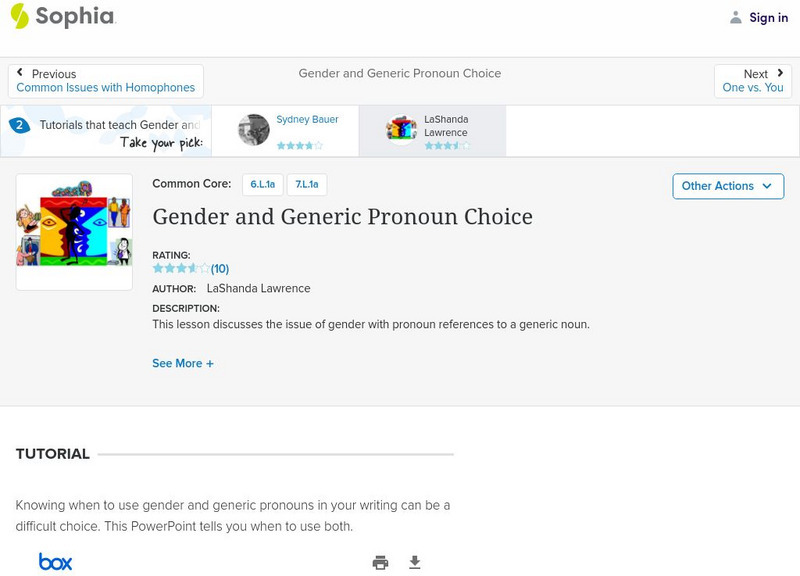Select LaShanda Lawrence's tutorial tab

click(432, 131)
